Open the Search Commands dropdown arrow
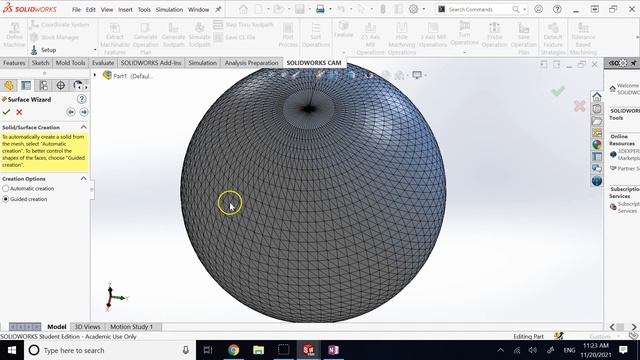The image size is (640, 360). tap(524, 9)
